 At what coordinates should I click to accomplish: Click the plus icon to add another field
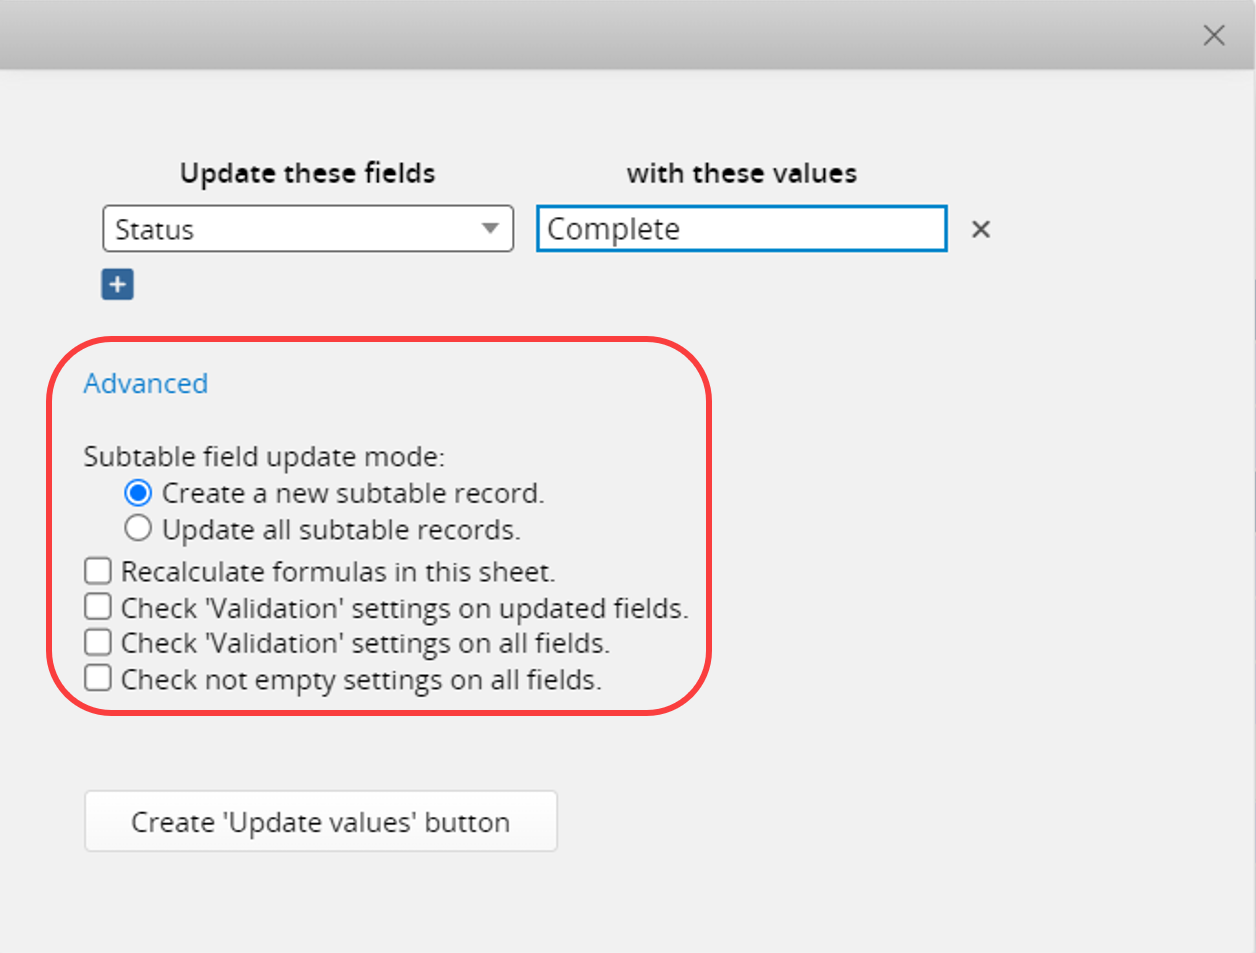(x=117, y=284)
